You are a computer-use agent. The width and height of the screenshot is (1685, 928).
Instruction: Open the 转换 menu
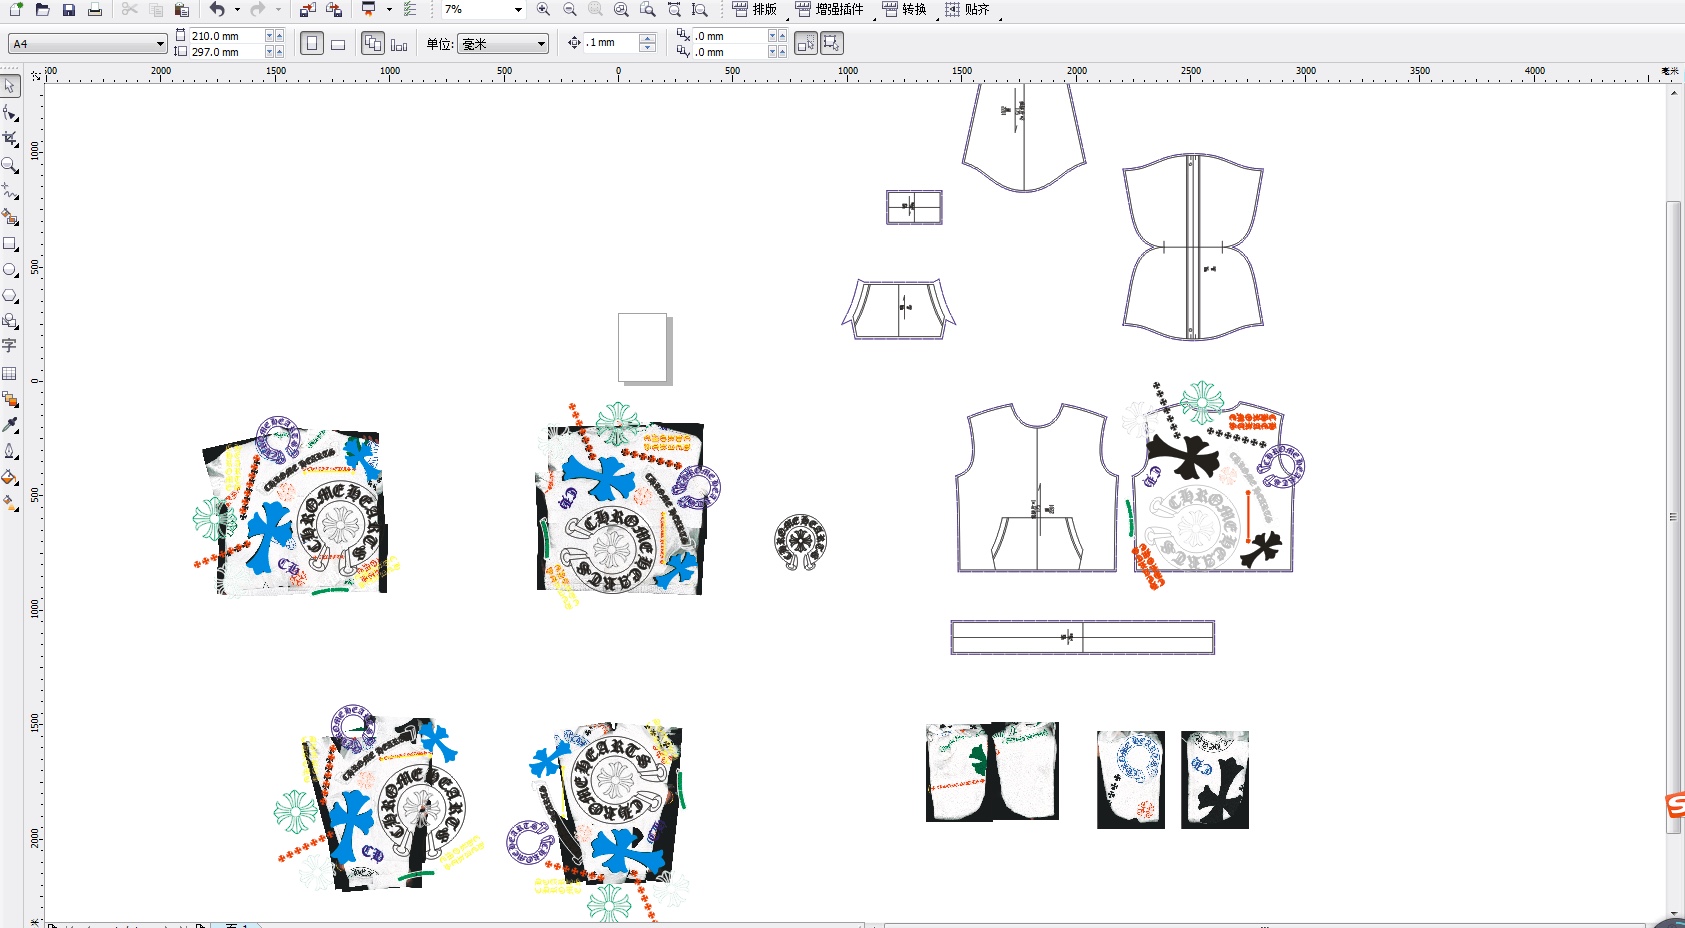pyautogui.click(x=905, y=10)
